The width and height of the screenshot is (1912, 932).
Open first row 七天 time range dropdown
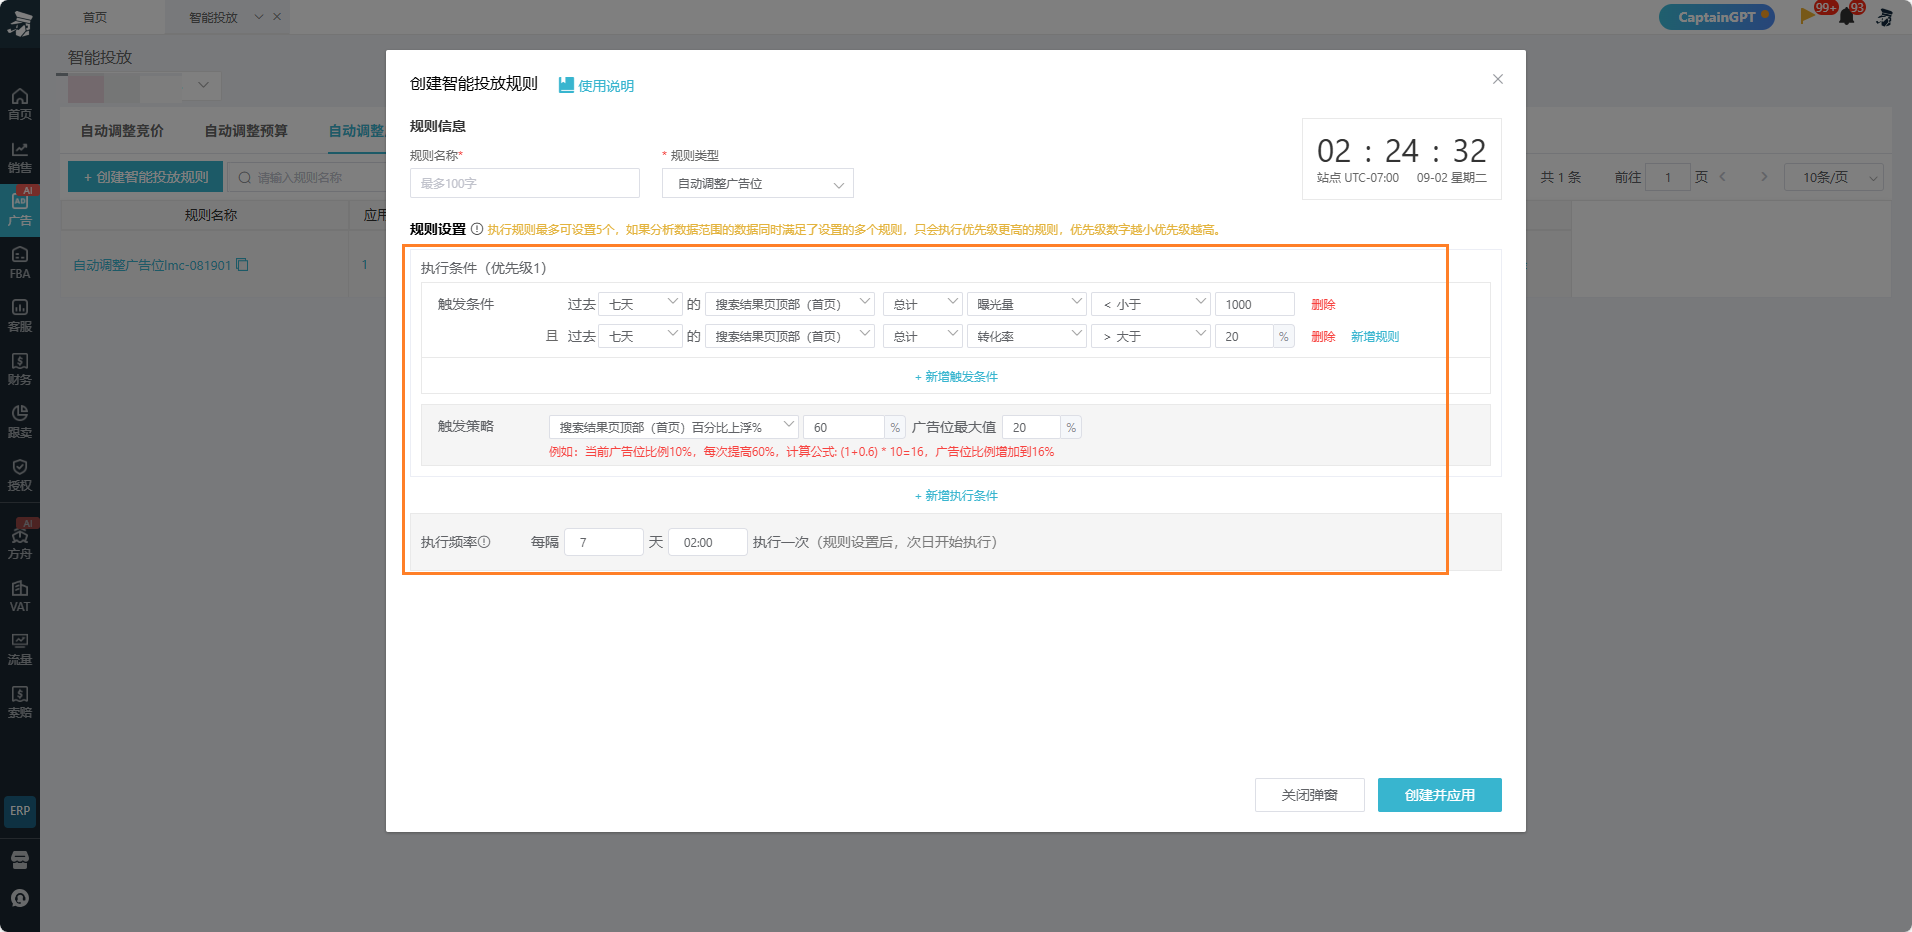641,304
